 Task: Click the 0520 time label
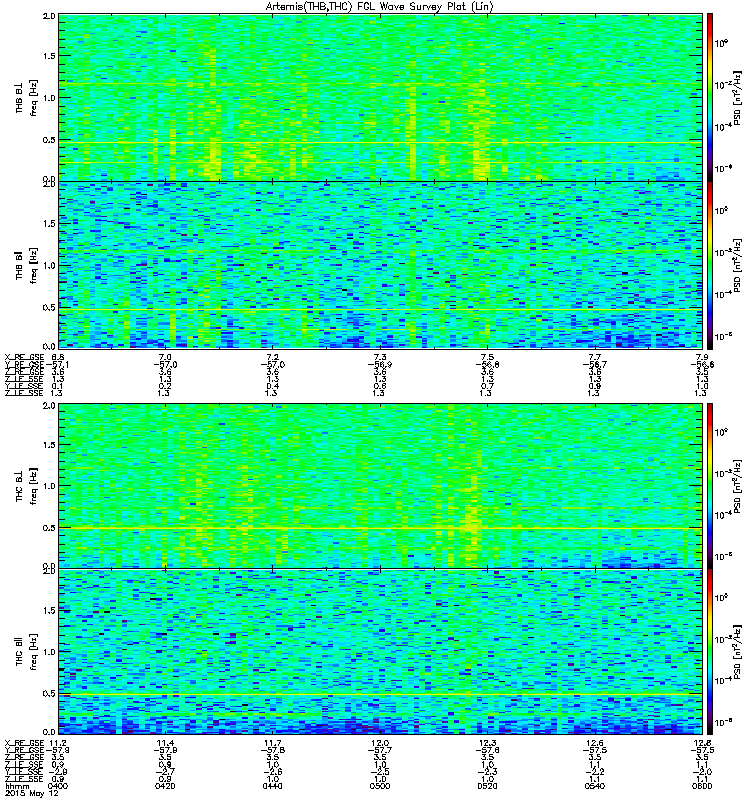[x=488, y=786]
